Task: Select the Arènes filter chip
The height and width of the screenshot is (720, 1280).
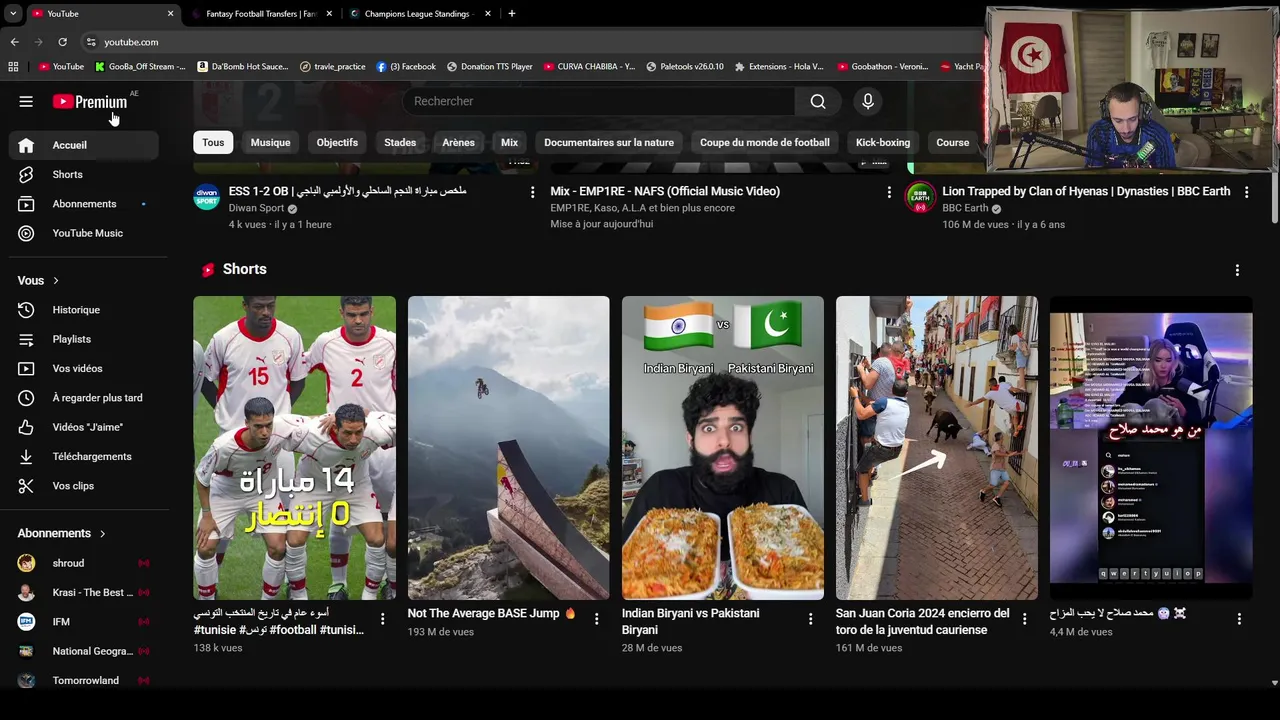Action: 458,143
